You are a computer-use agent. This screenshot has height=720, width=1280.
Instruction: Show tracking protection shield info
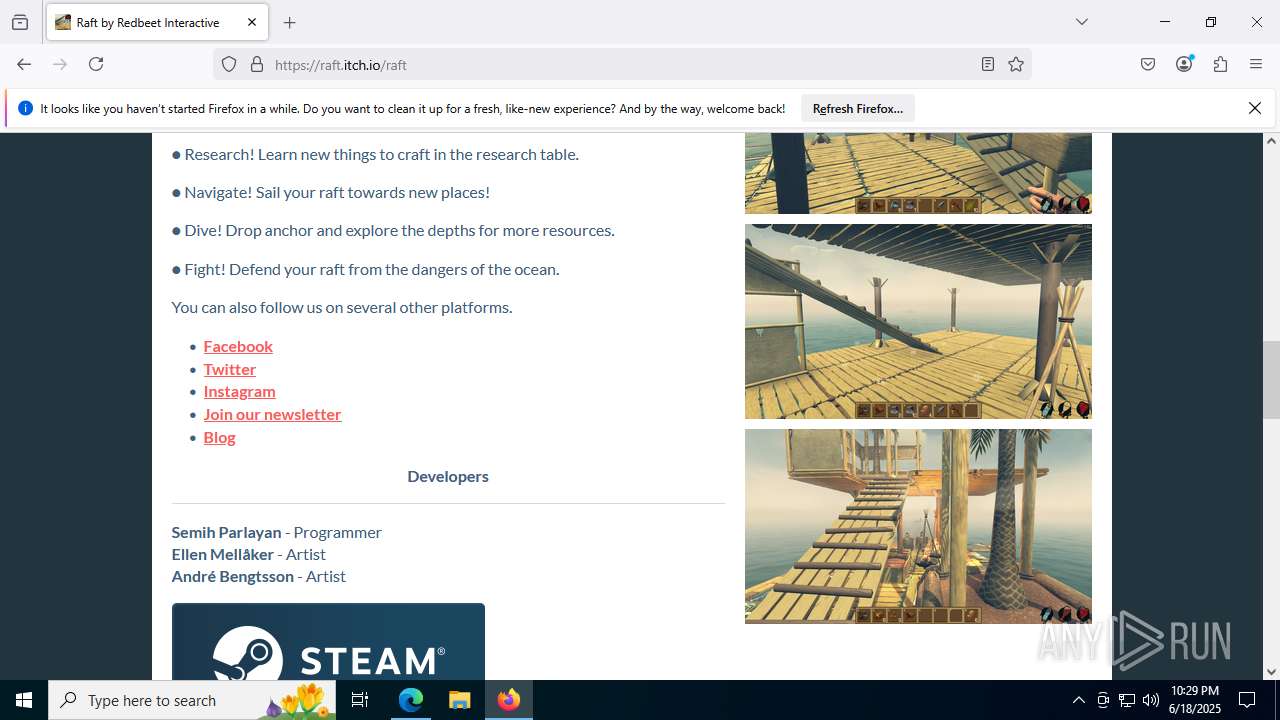pos(229,64)
